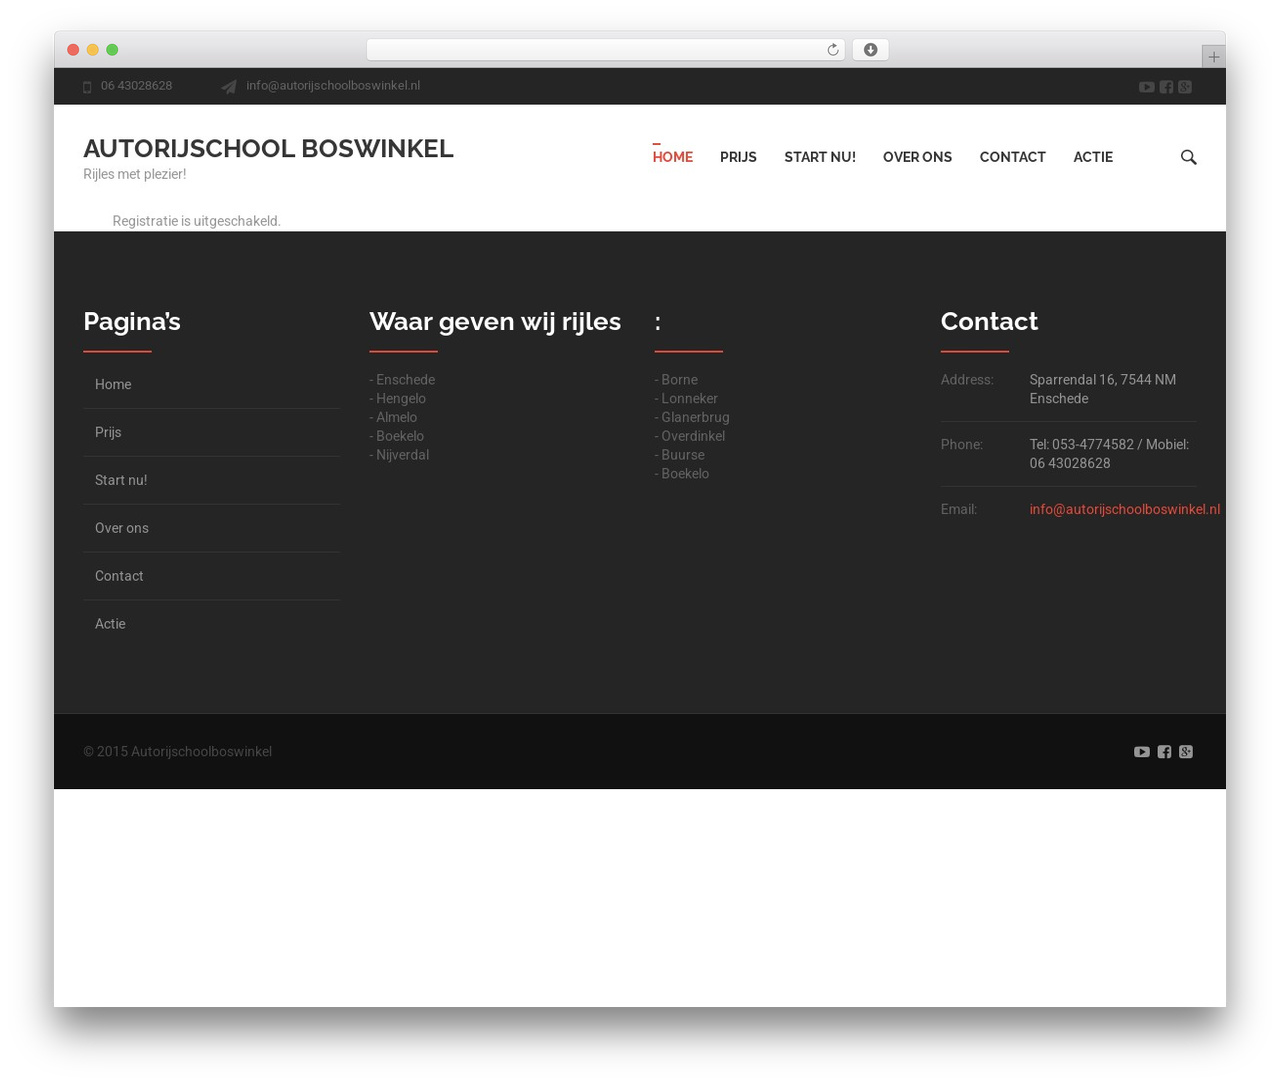Click the Google Plus icon in footer
Screen dimensions: 1280x1084
coord(1186,752)
